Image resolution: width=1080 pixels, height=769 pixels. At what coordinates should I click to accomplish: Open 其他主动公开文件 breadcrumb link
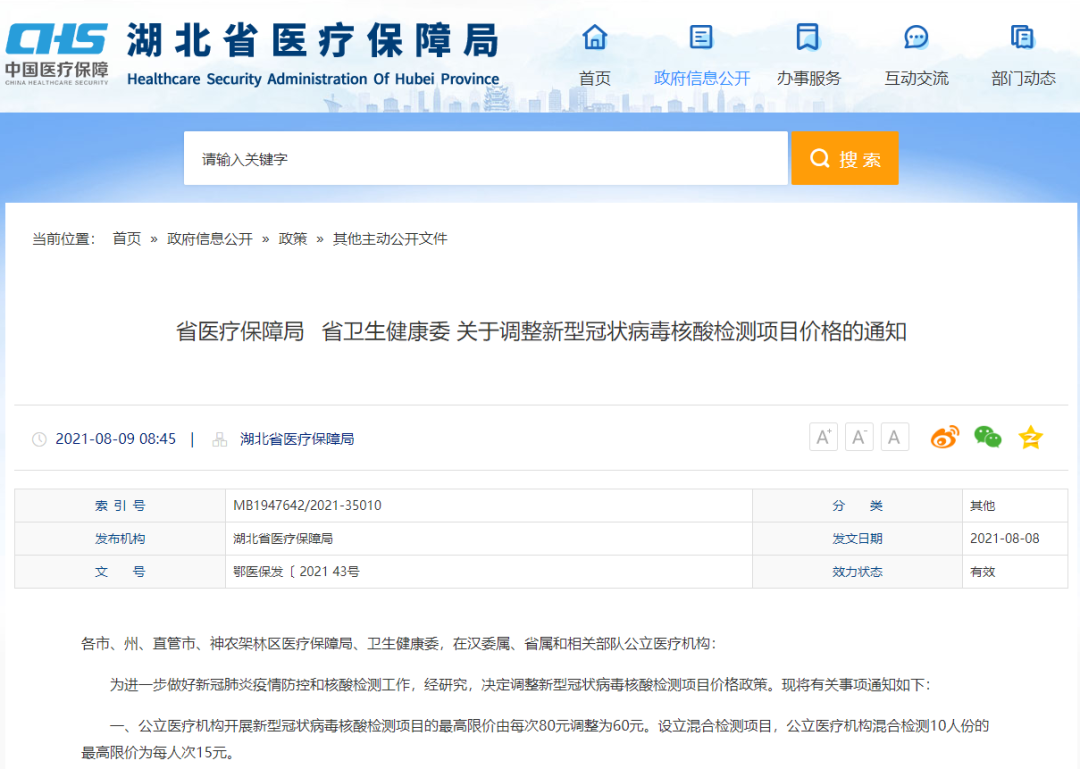[x=390, y=239]
